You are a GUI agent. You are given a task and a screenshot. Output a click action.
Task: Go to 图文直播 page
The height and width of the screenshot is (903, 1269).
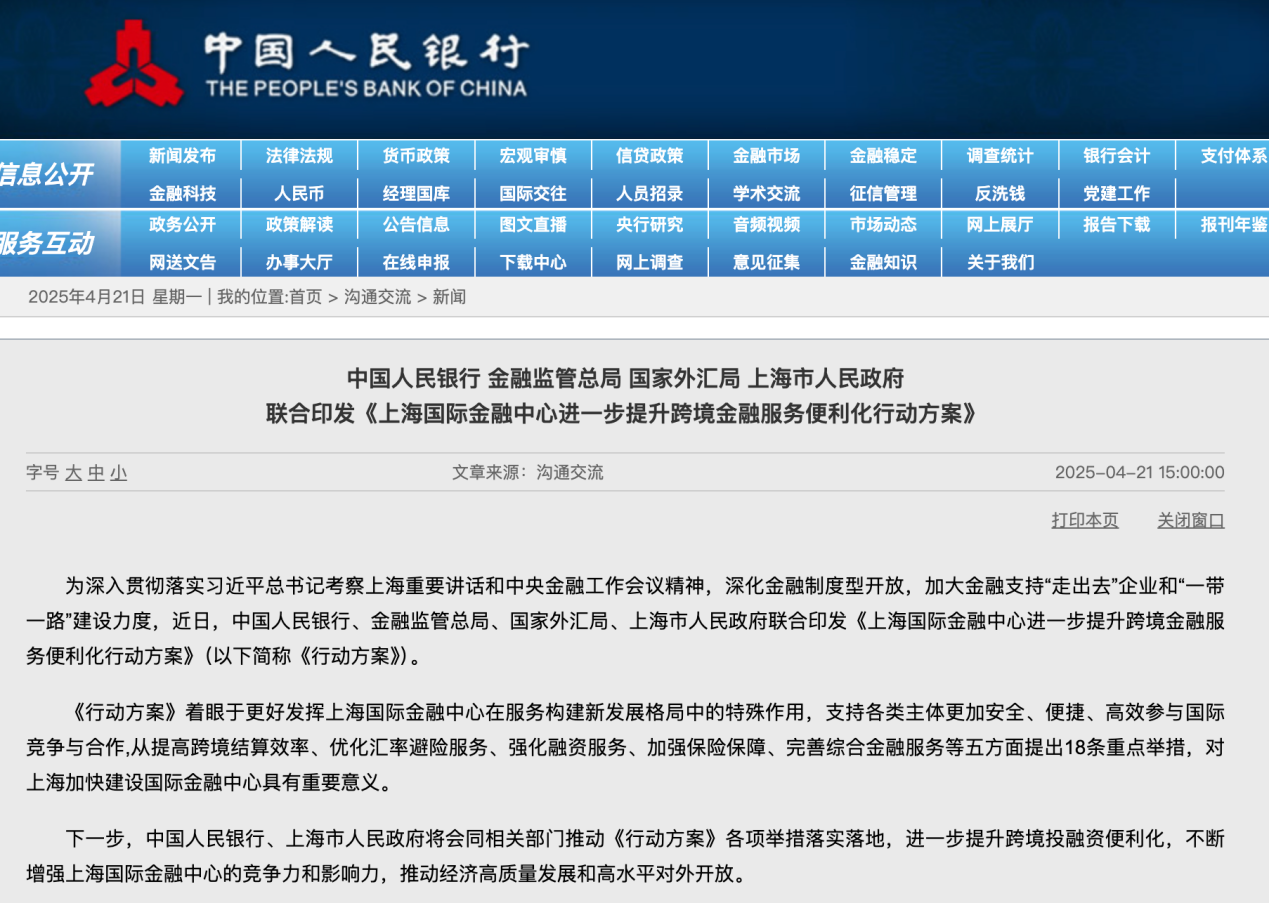533,225
